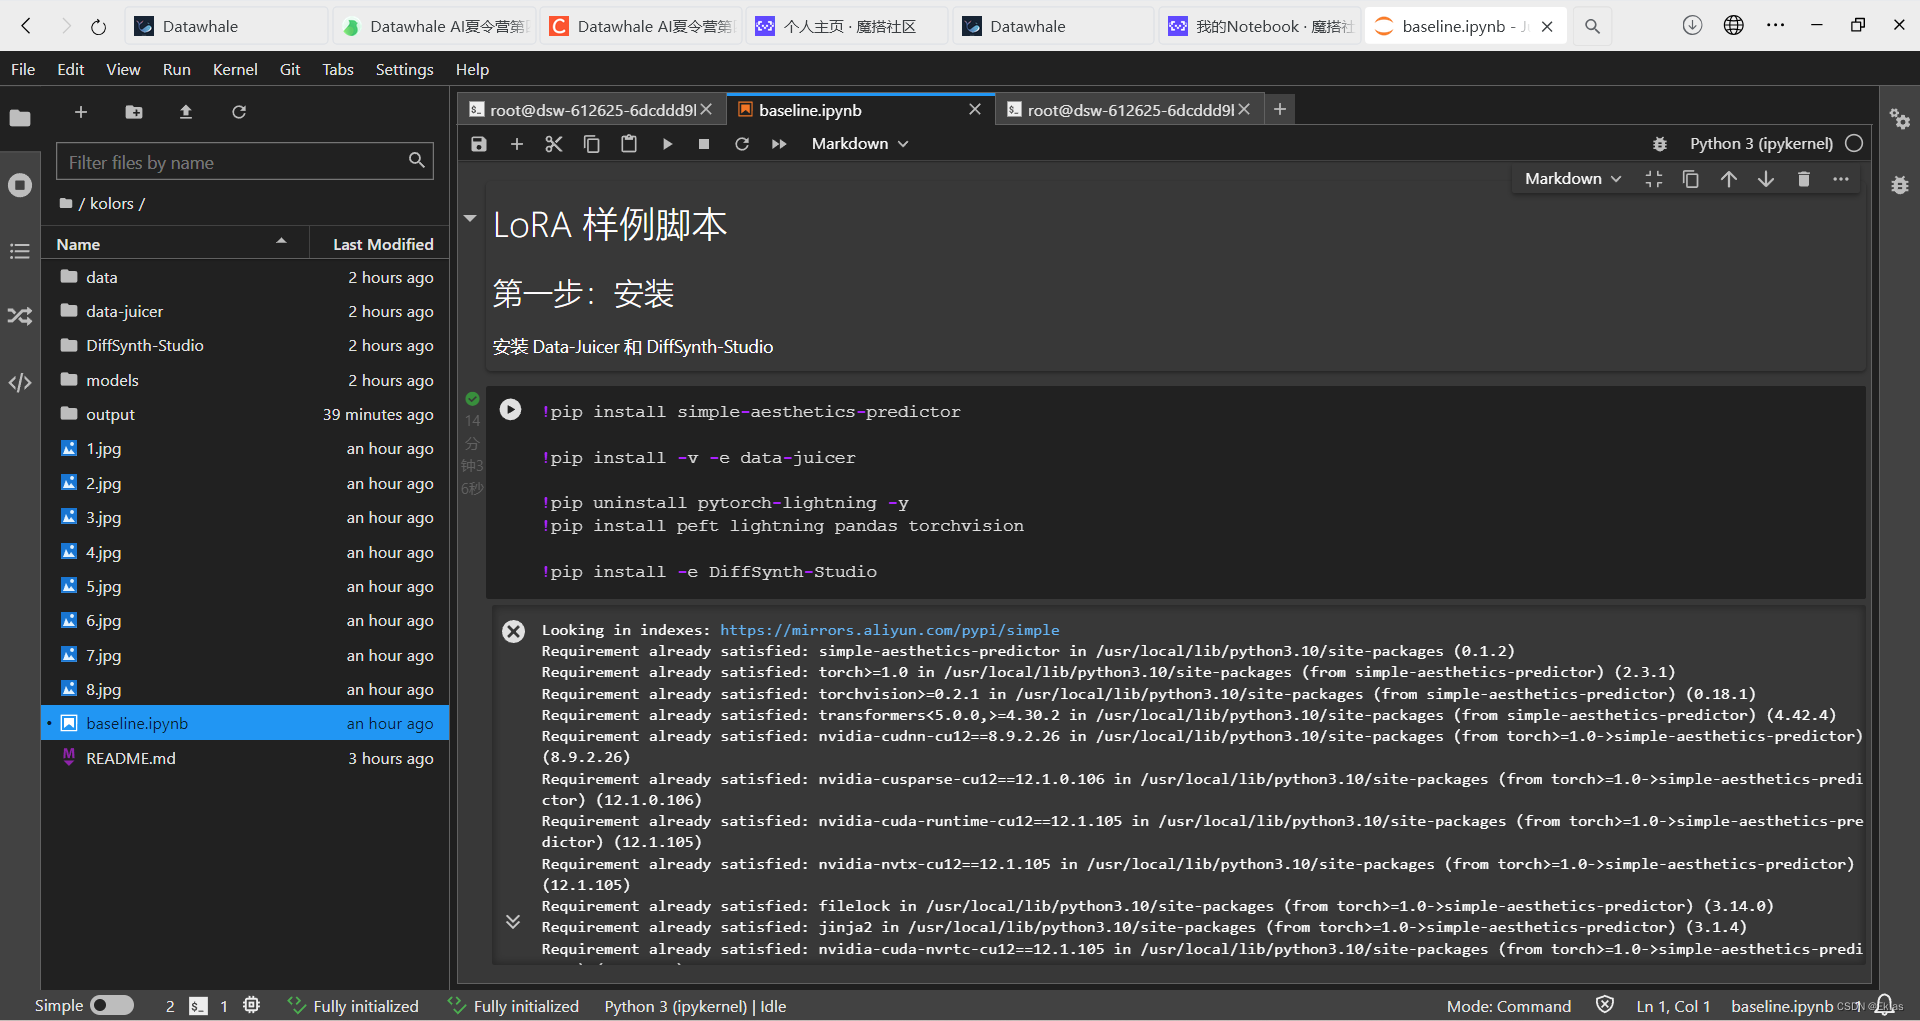This screenshot has width=1920, height=1021.
Task: Restart the kernel from notebook toolbar
Action: point(742,144)
